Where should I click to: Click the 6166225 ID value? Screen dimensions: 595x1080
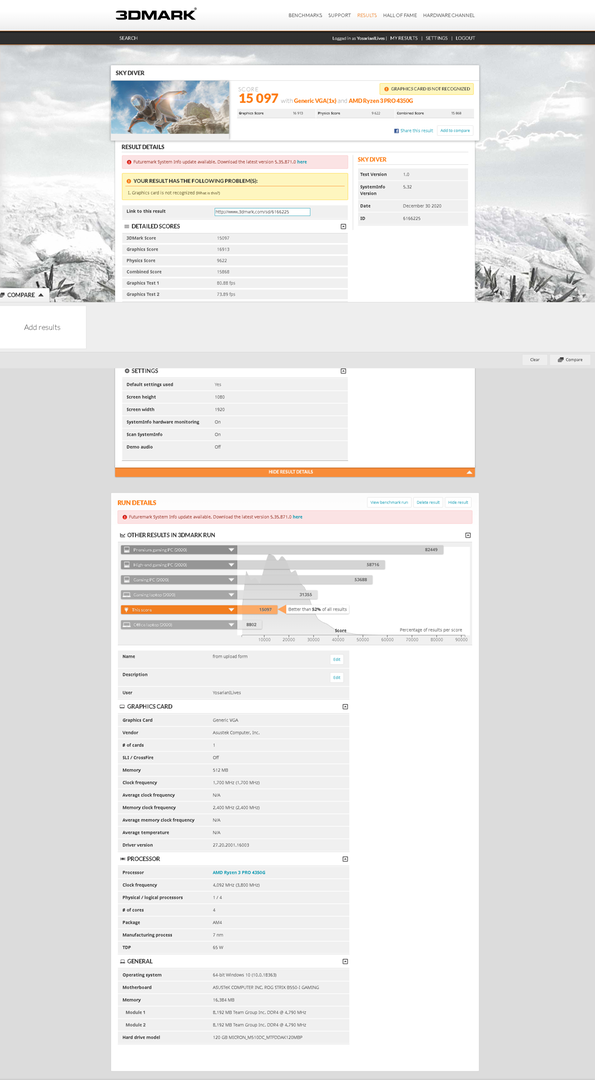click(x=411, y=218)
